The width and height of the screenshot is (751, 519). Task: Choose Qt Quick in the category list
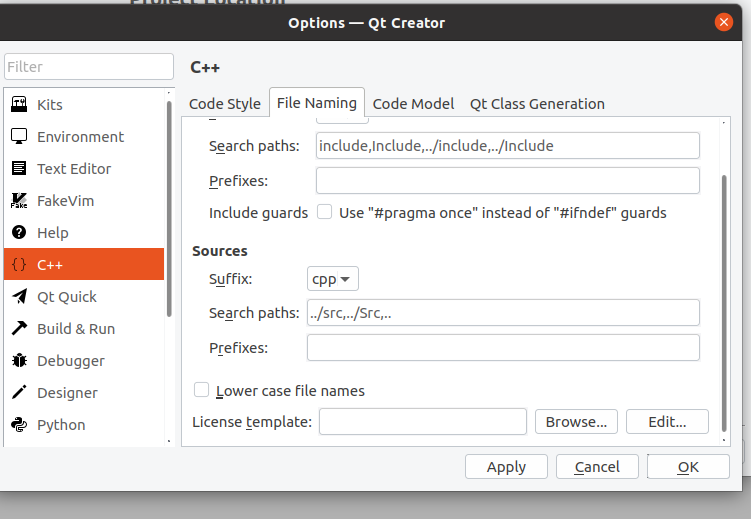pyautogui.click(x=67, y=297)
